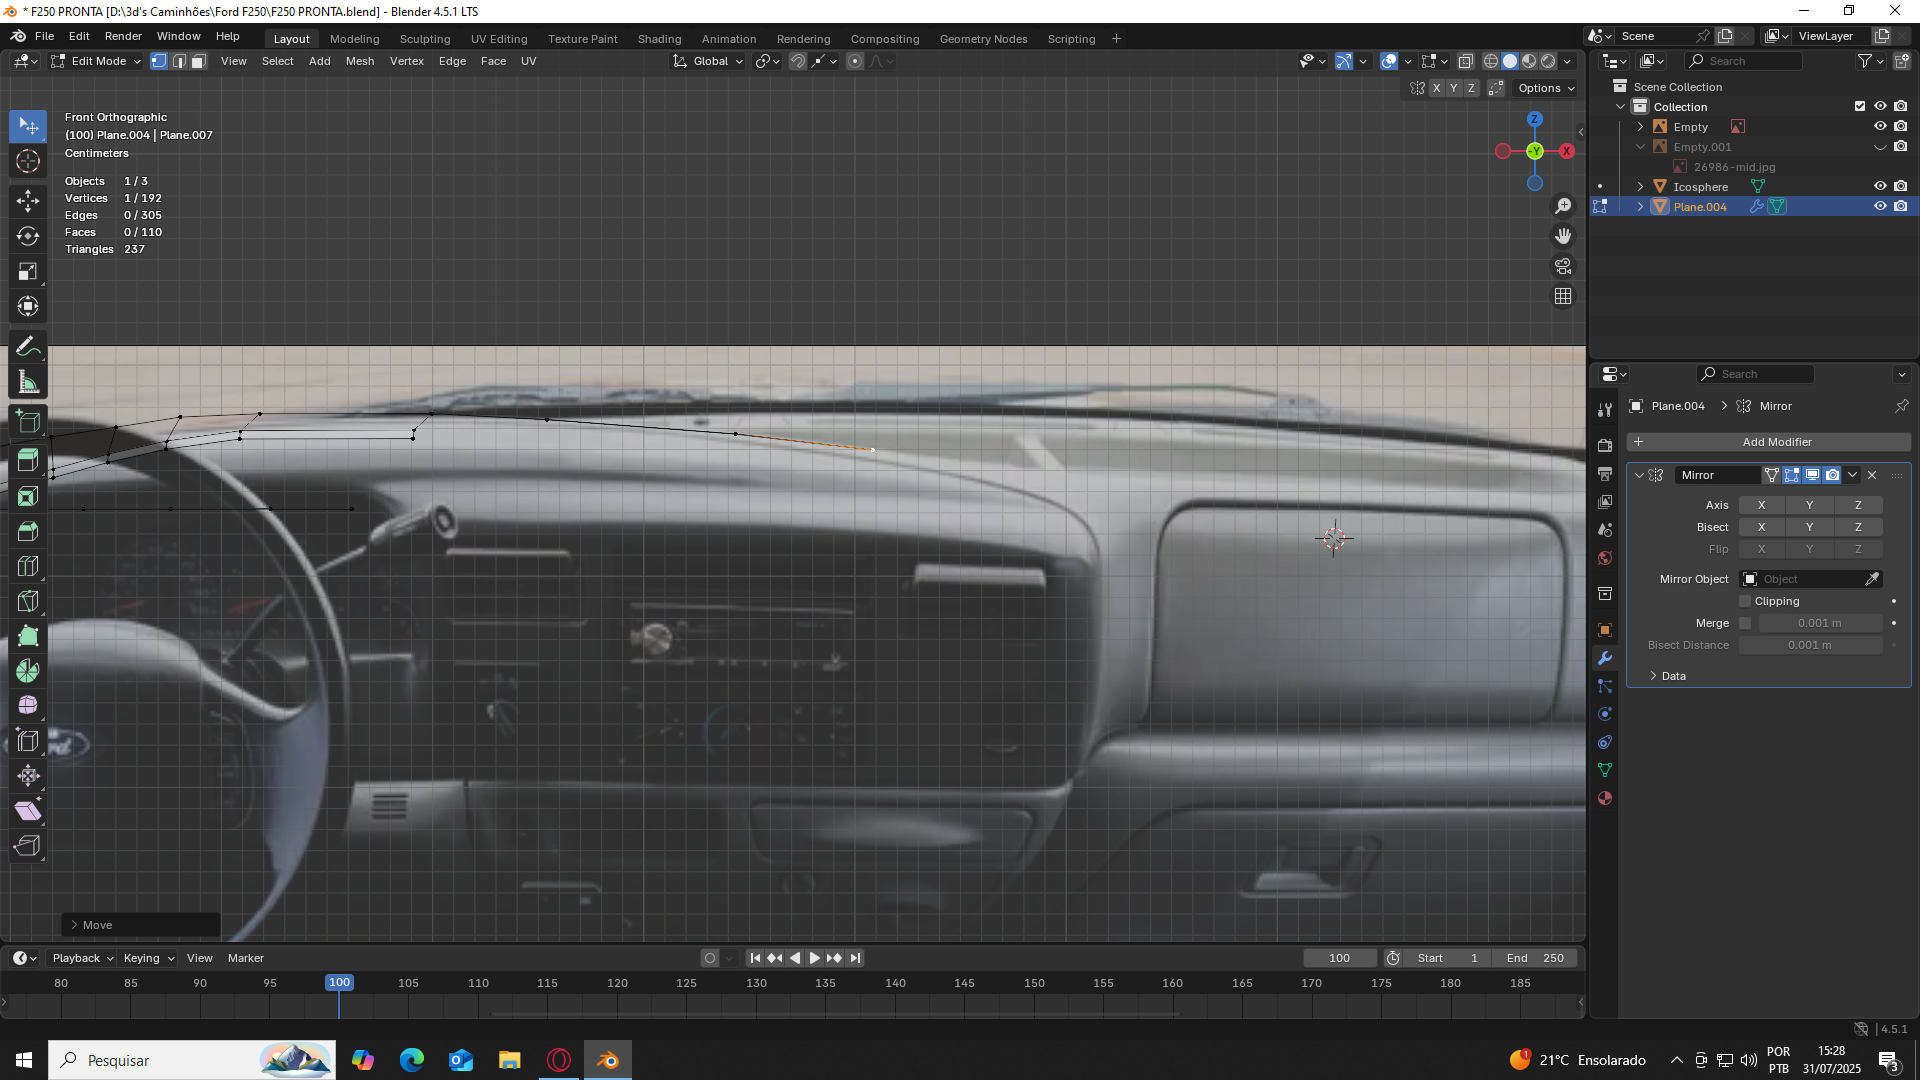Activate the Rotate tool
Screen dimensions: 1920x1080
[28, 236]
